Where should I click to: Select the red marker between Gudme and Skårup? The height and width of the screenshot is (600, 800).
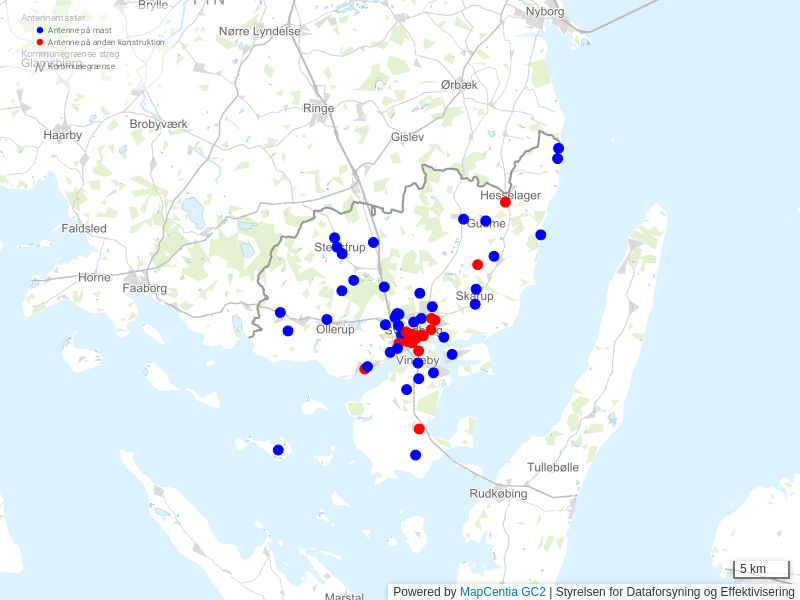click(x=477, y=265)
